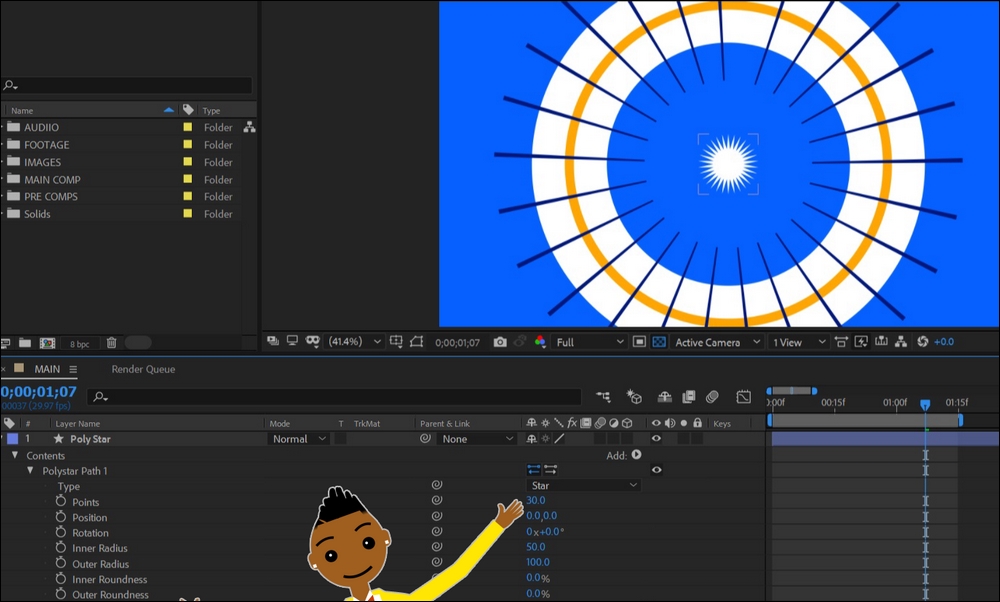Delete selected project item with the trash icon
Screen dimensions: 1000x602
point(112,343)
